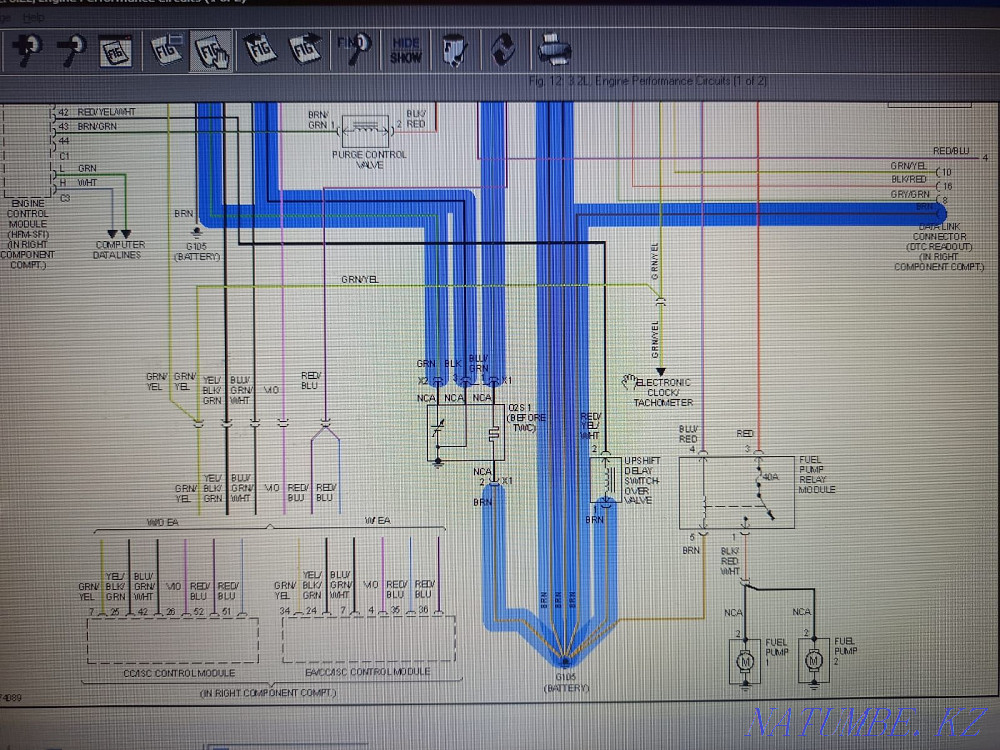Click the zoom in magnifier with plus sign
The image size is (1000, 750).
(26, 50)
